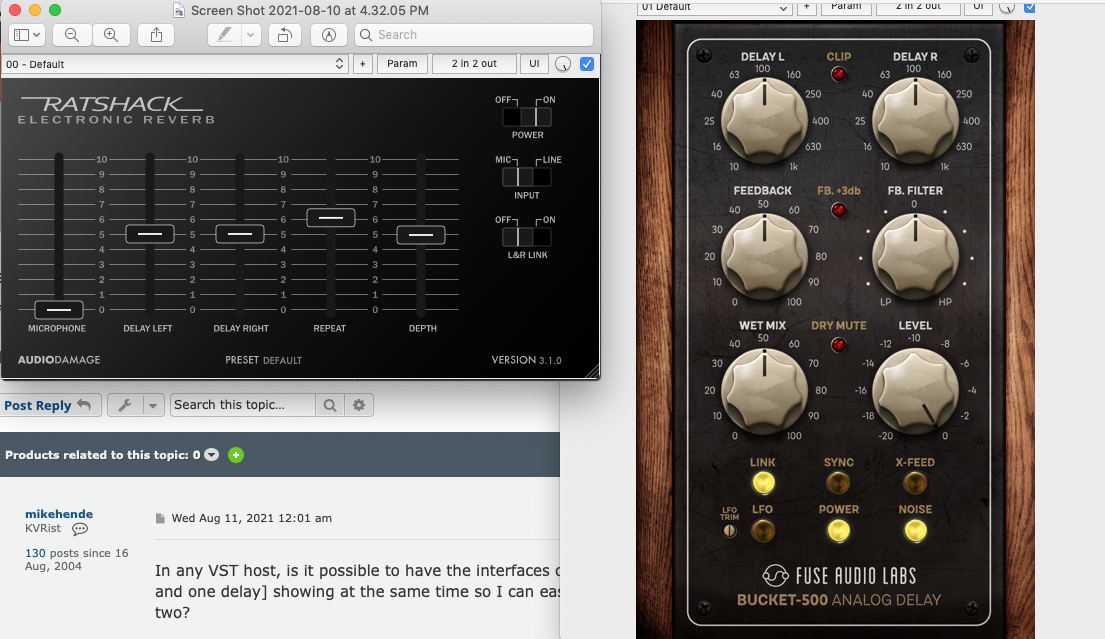Click the plus button beside 01 Default preset
The width and height of the screenshot is (1105, 639).
806,7
